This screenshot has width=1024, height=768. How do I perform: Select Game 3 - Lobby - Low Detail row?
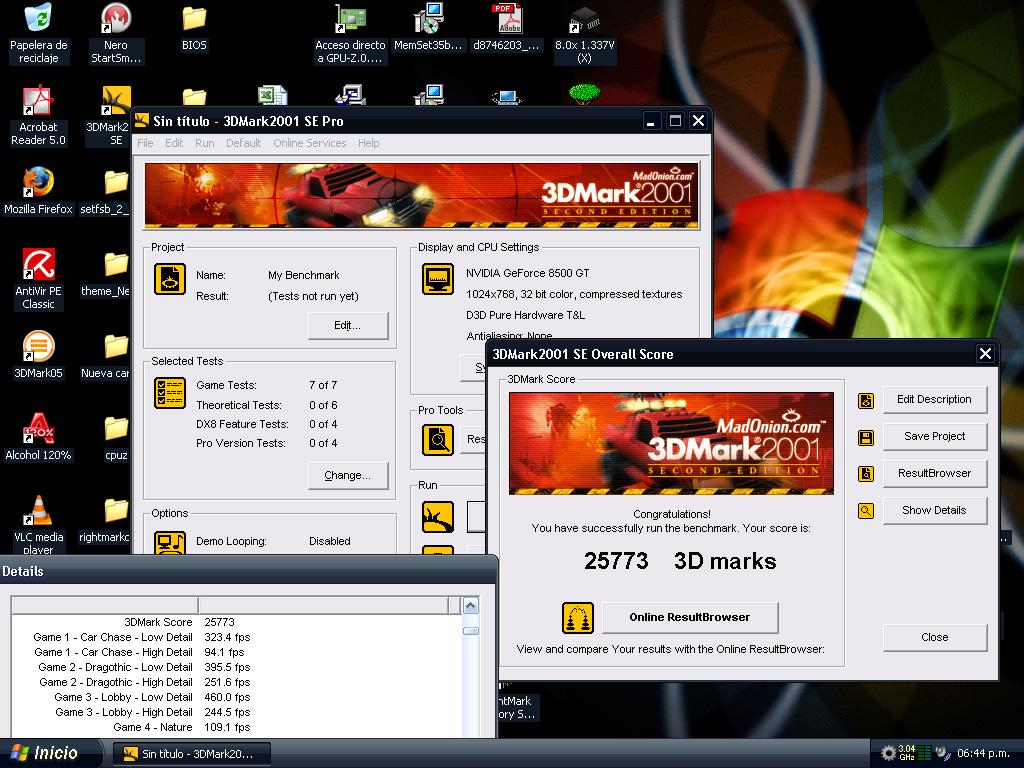(236, 697)
